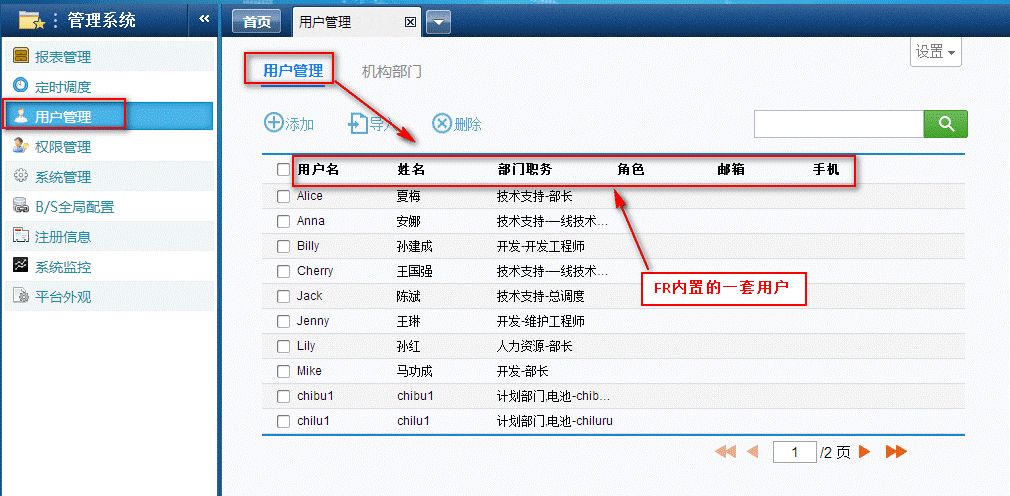This screenshot has height=496, width=1010.
Task: Toggle the select-all header checkbox
Action: tap(283, 170)
